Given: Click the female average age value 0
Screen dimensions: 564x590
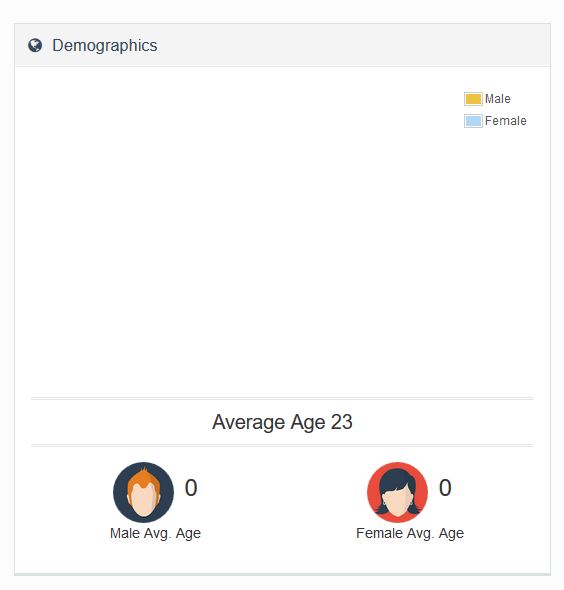Looking at the screenshot, I should pos(445,488).
